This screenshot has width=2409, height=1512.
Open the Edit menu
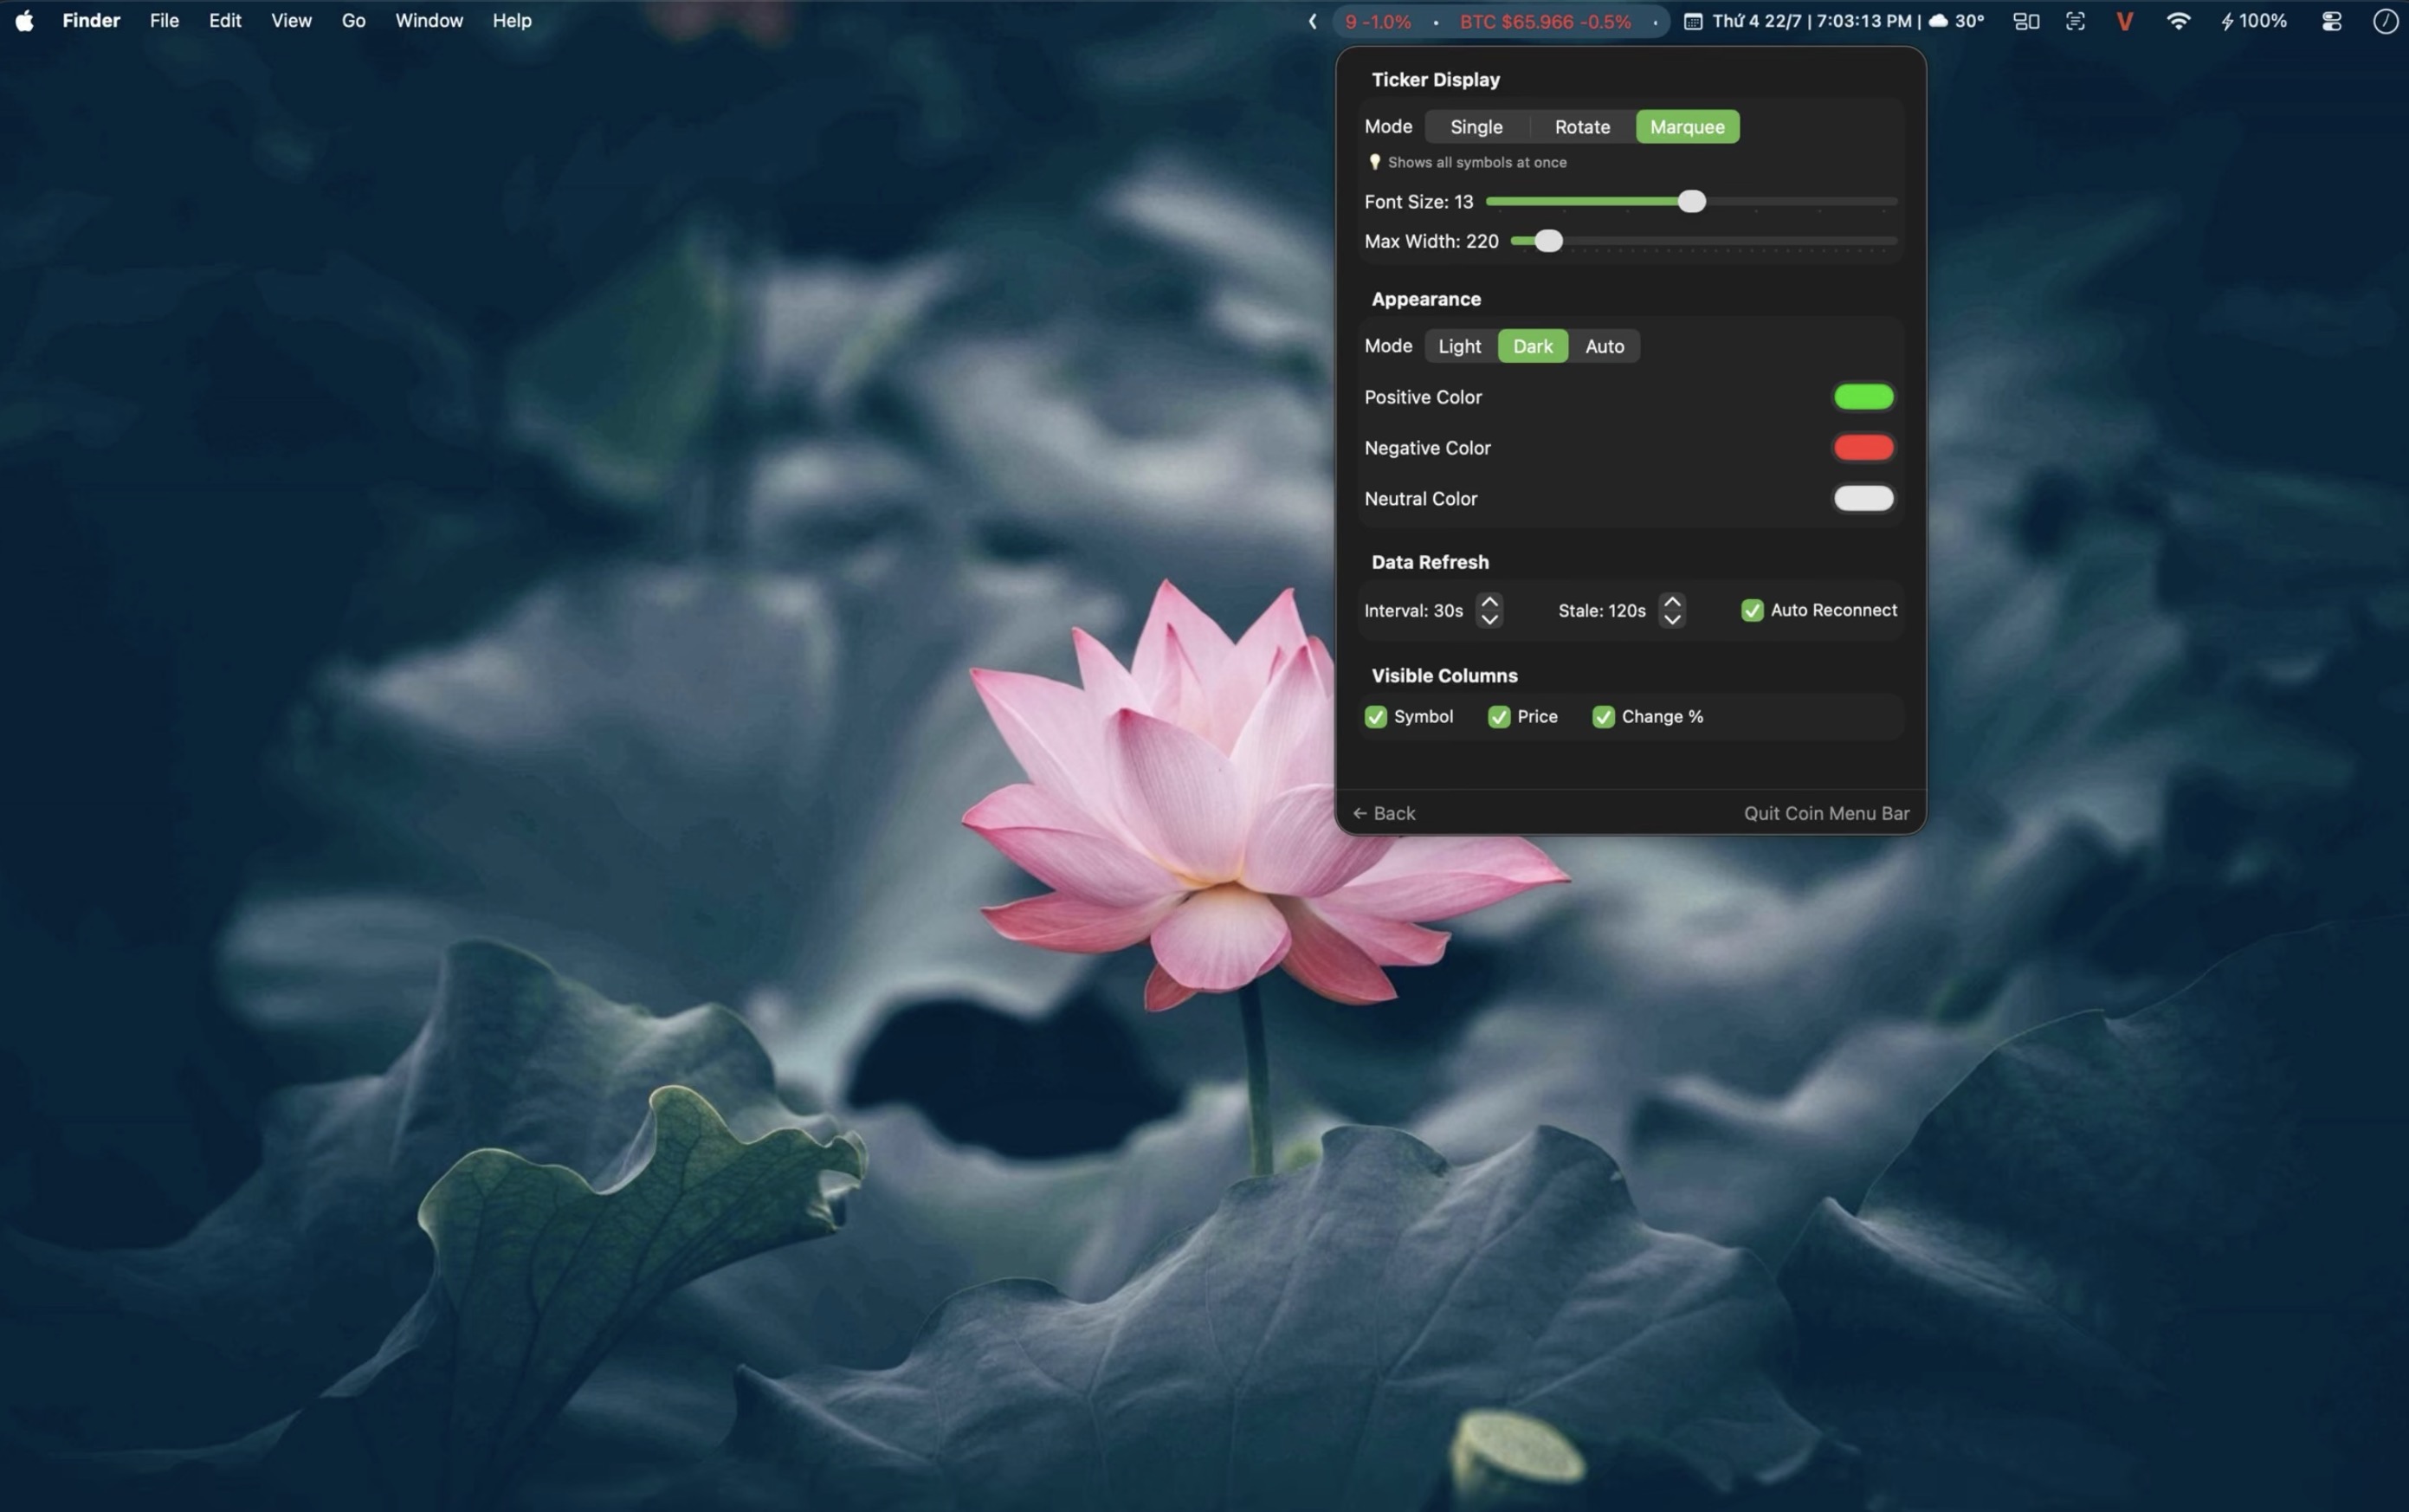click(225, 20)
